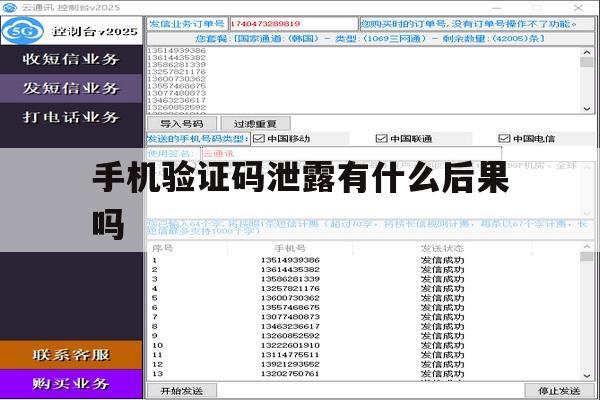Select table row with 13614435382
The image size is (600, 400).
(364, 269)
